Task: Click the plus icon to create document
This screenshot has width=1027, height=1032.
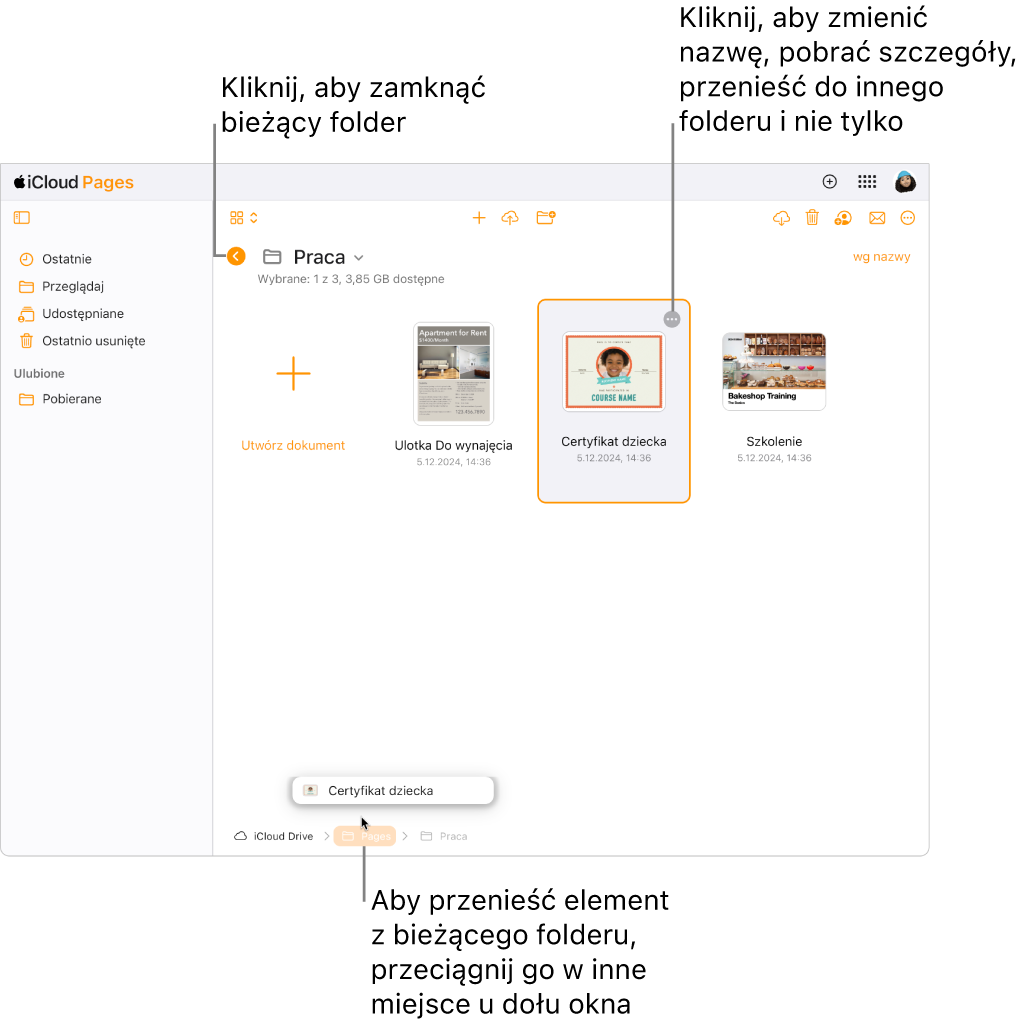Action: click(479, 218)
